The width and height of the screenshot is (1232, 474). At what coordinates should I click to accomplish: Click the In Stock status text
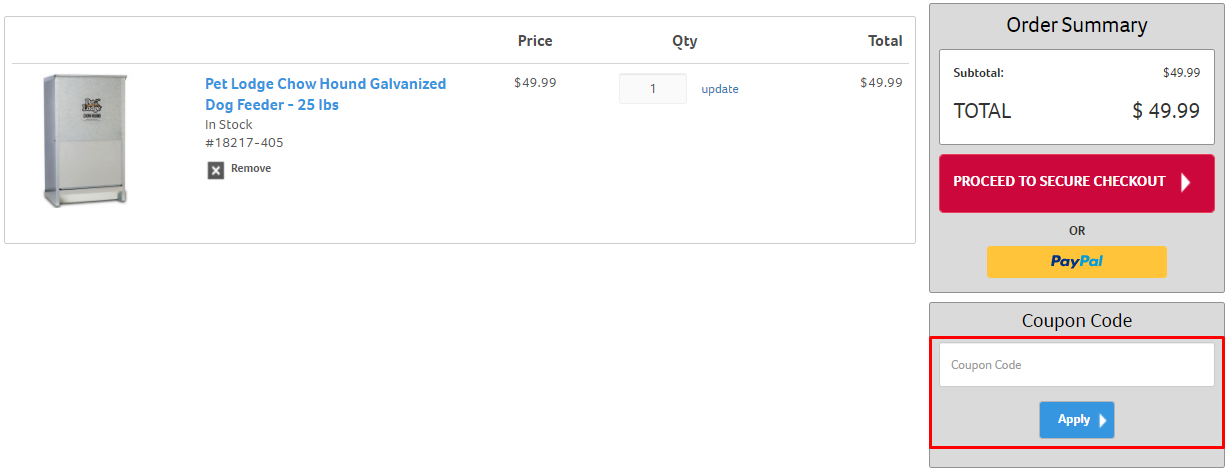click(229, 125)
